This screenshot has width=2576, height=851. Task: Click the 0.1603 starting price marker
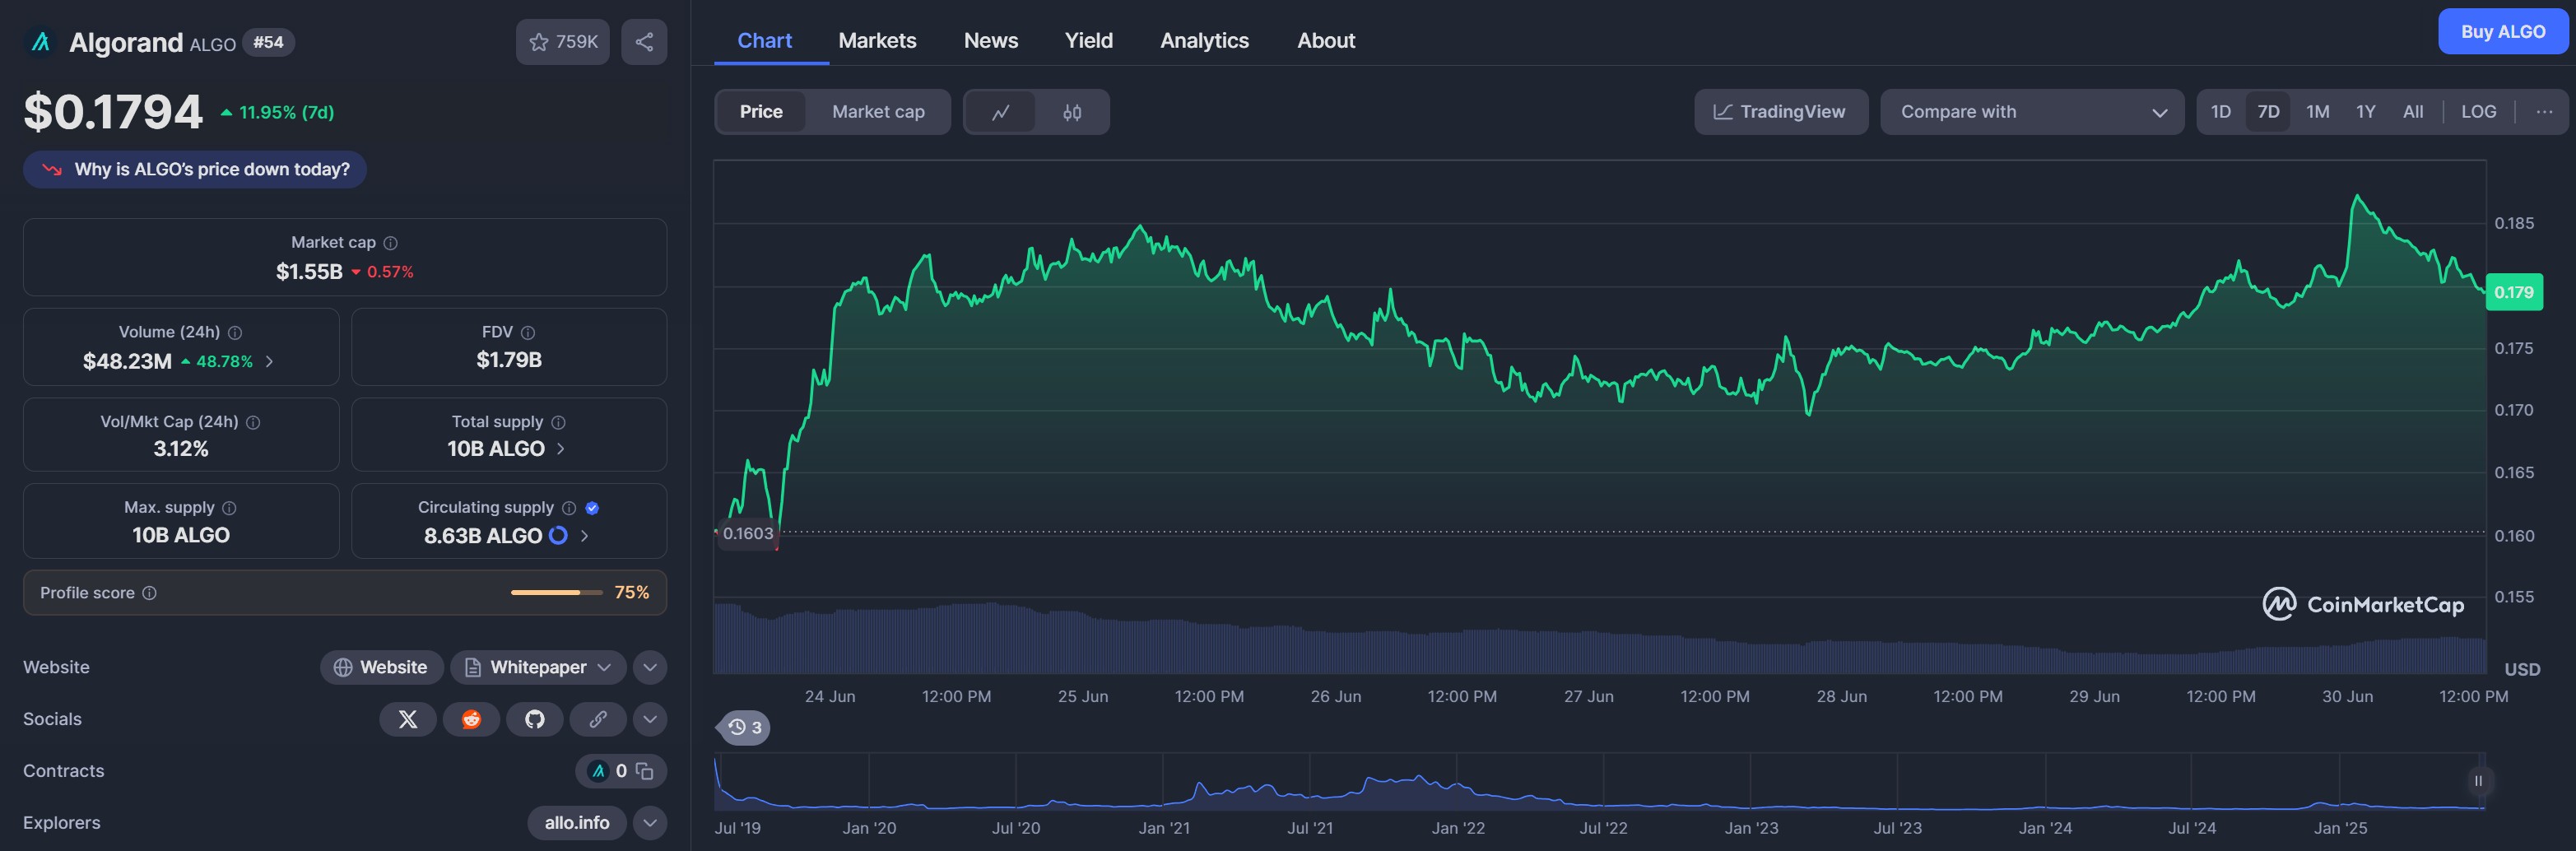(x=748, y=534)
